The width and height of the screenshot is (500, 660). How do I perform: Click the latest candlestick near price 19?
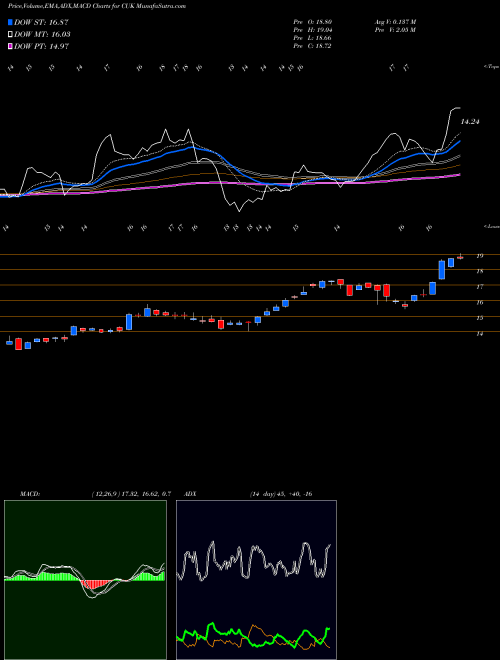pos(460,257)
